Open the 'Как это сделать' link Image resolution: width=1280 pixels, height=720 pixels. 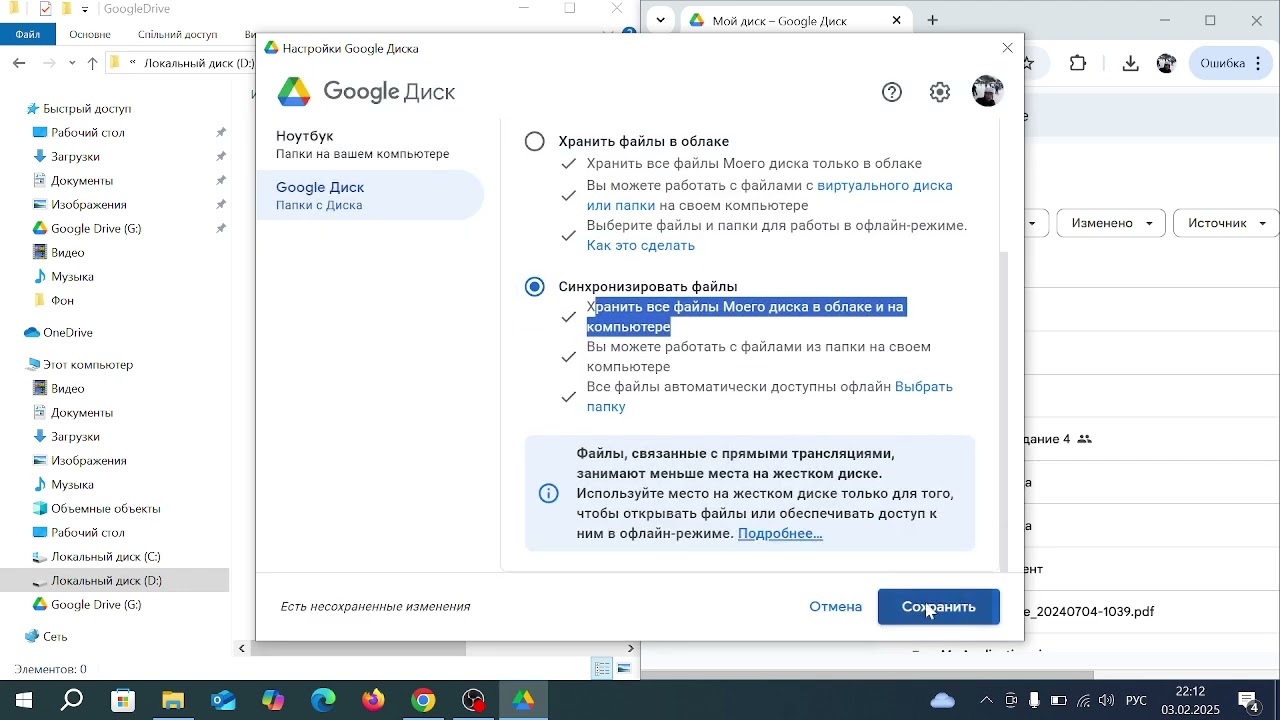pos(641,246)
